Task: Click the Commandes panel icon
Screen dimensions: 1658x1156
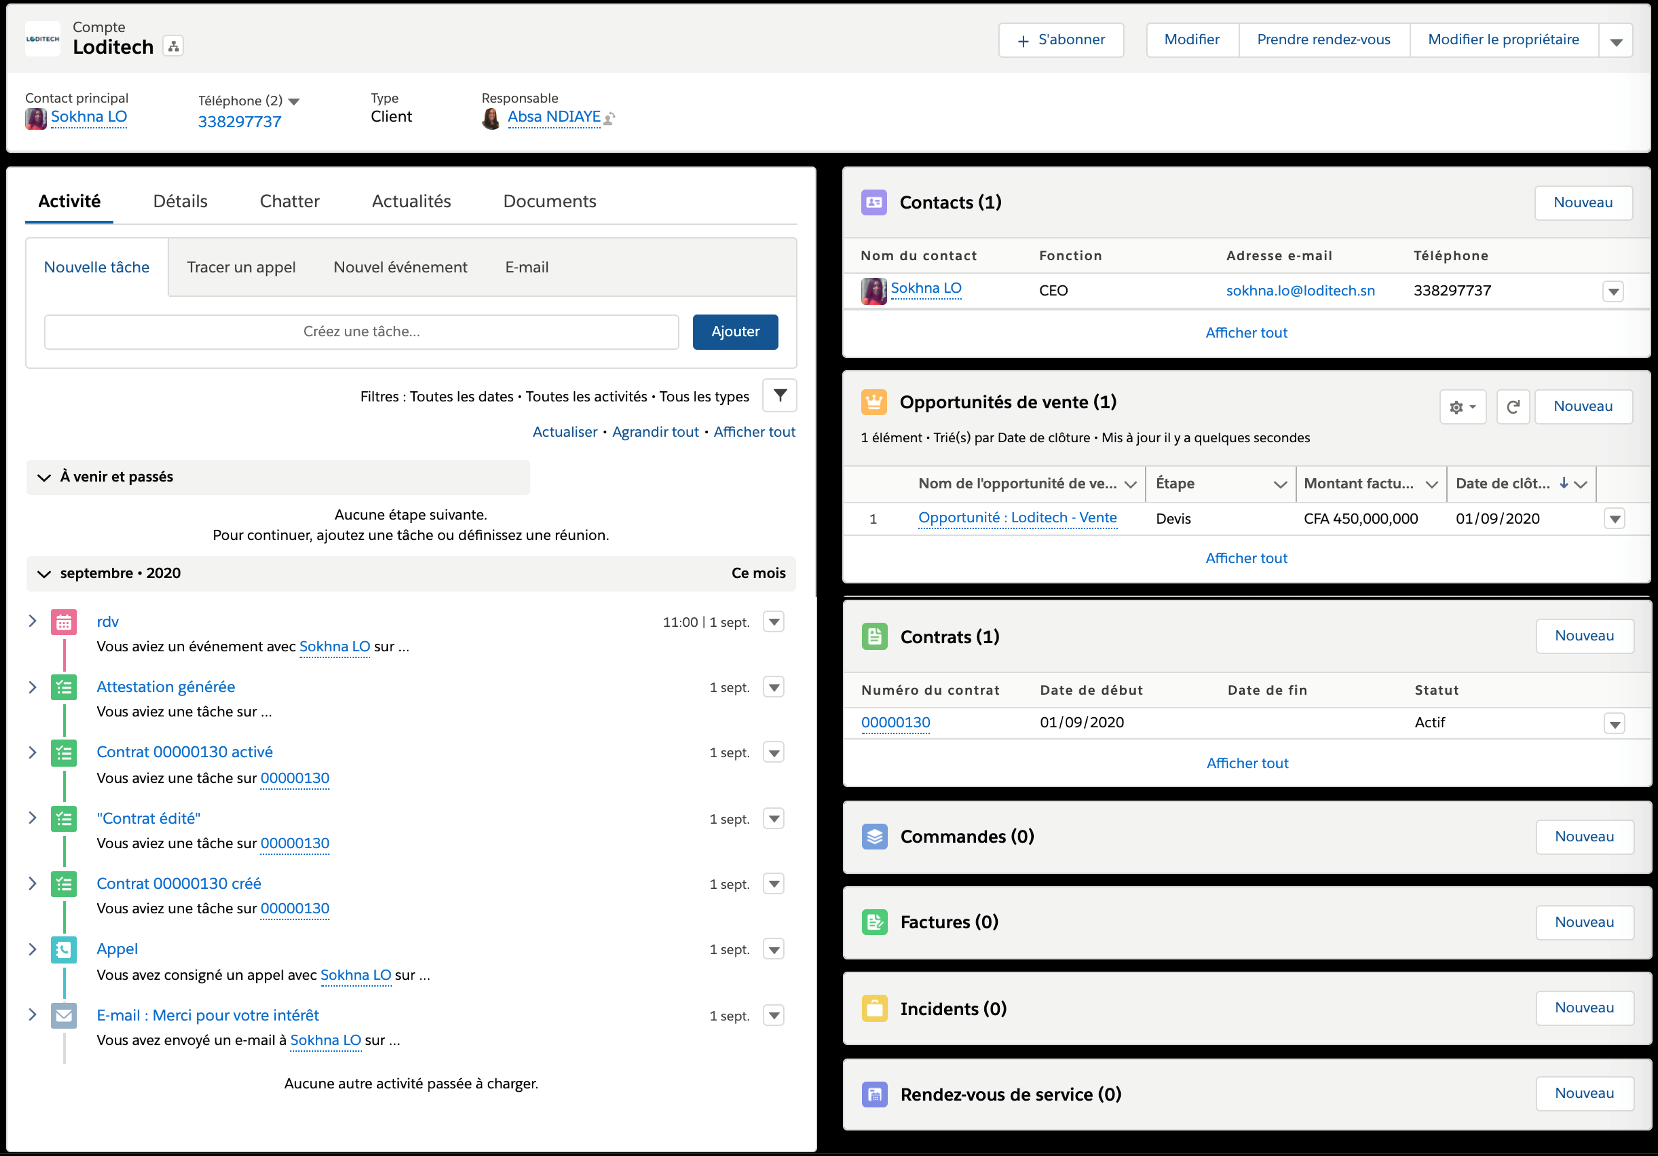Action: click(x=875, y=837)
